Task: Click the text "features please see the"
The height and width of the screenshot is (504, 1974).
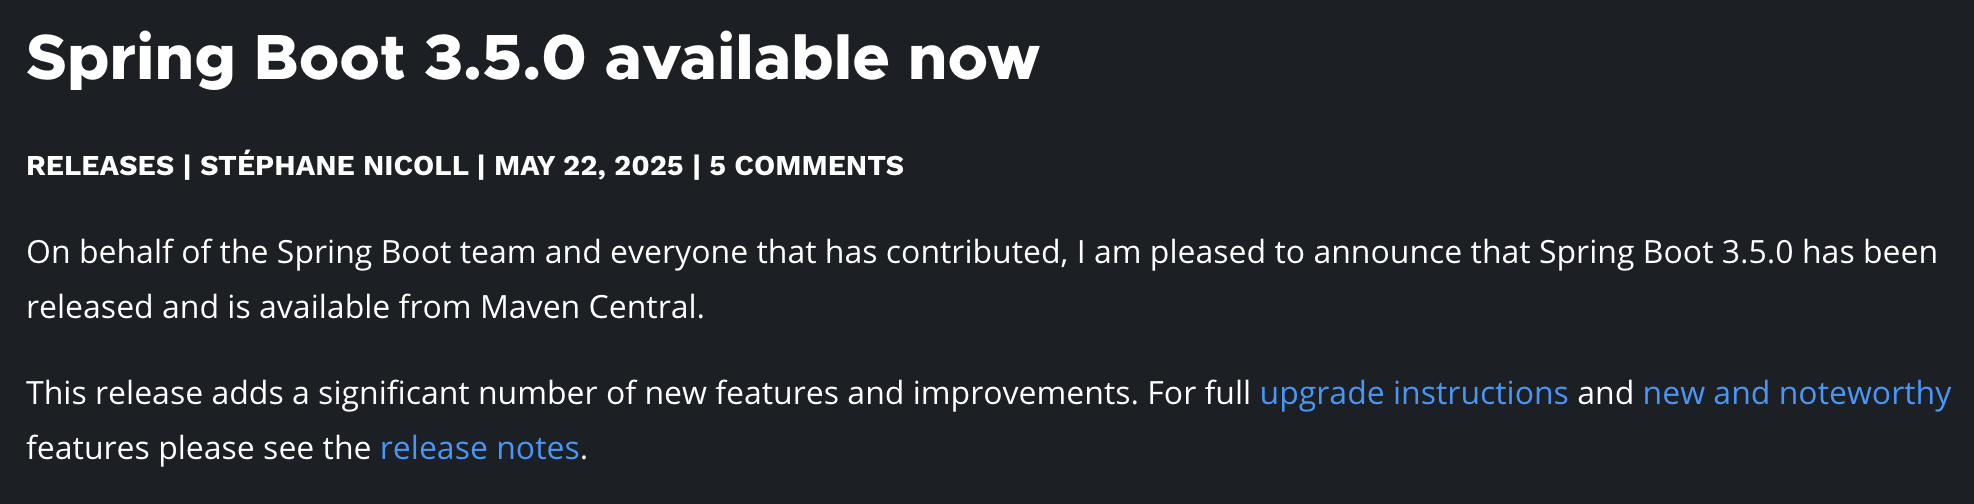Action: [x=199, y=448]
